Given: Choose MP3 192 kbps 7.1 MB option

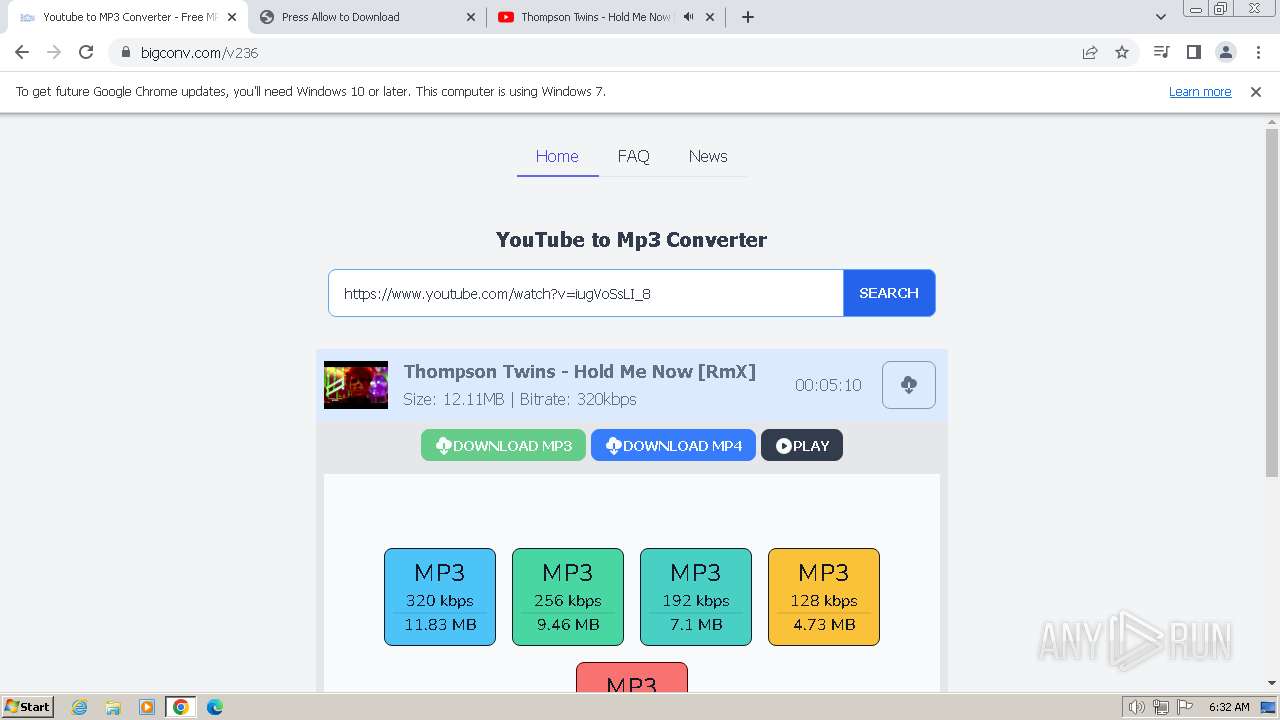Looking at the screenshot, I should (x=696, y=597).
